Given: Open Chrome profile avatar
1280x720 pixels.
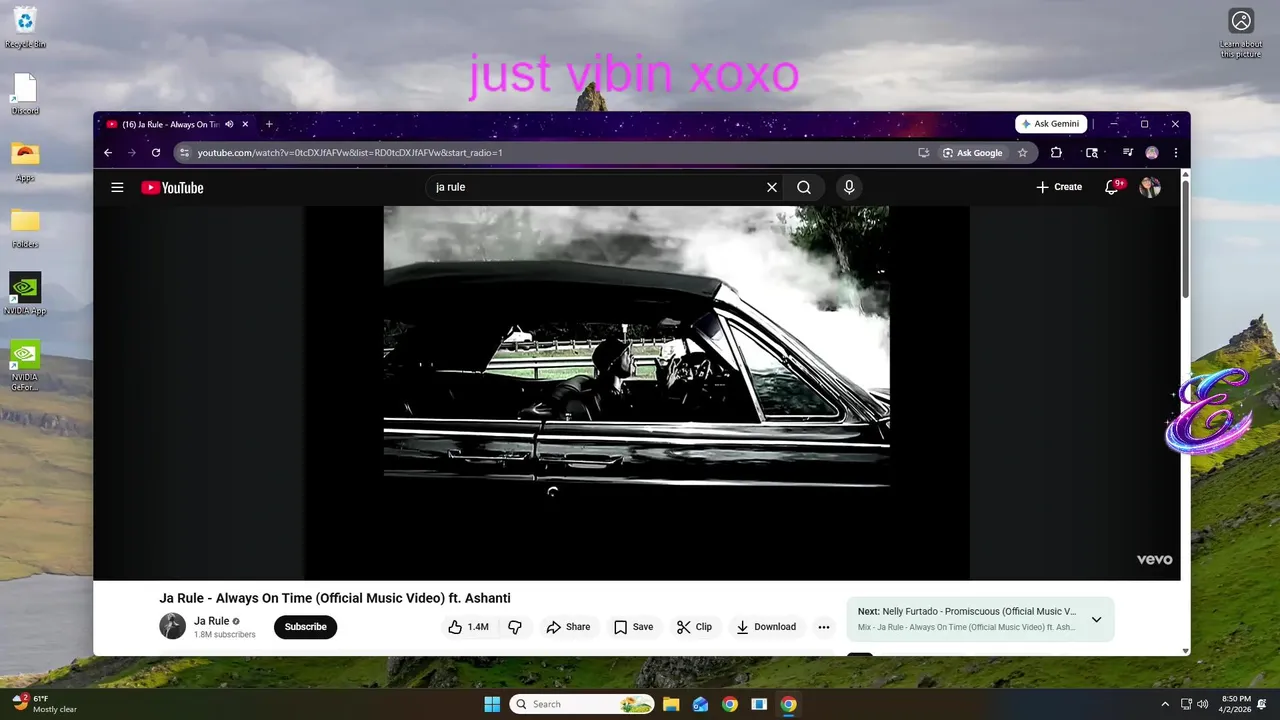Looking at the screenshot, I should click(1152, 153).
